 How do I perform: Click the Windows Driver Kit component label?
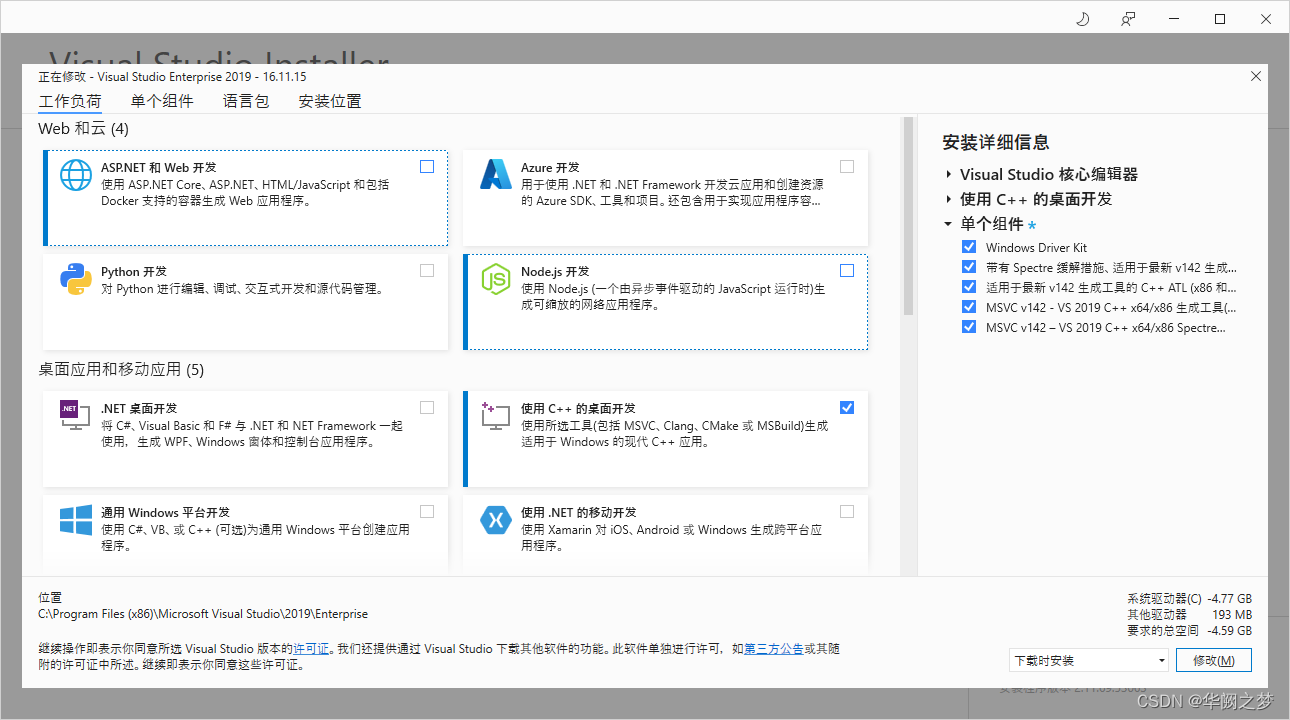point(1036,248)
